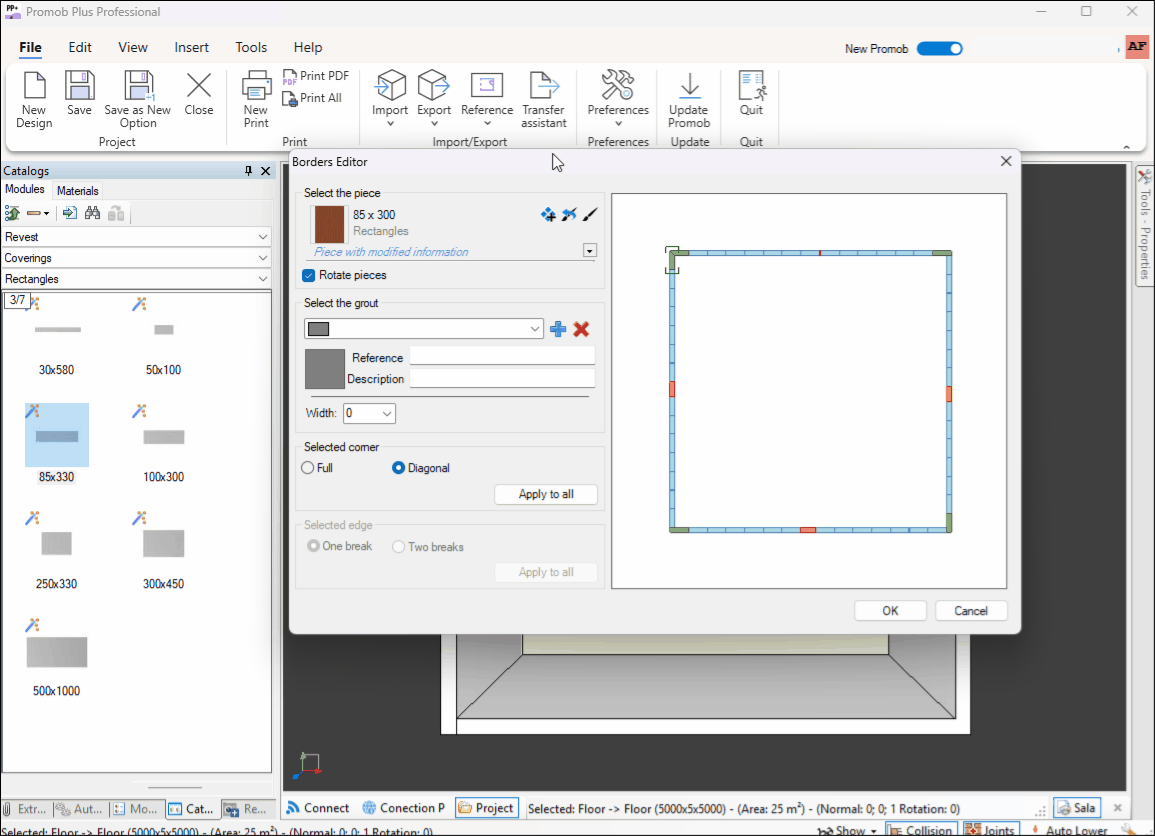The width and height of the screenshot is (1155, 836).
Task: Switch to the Materials tab
Action: pos(77,191)
